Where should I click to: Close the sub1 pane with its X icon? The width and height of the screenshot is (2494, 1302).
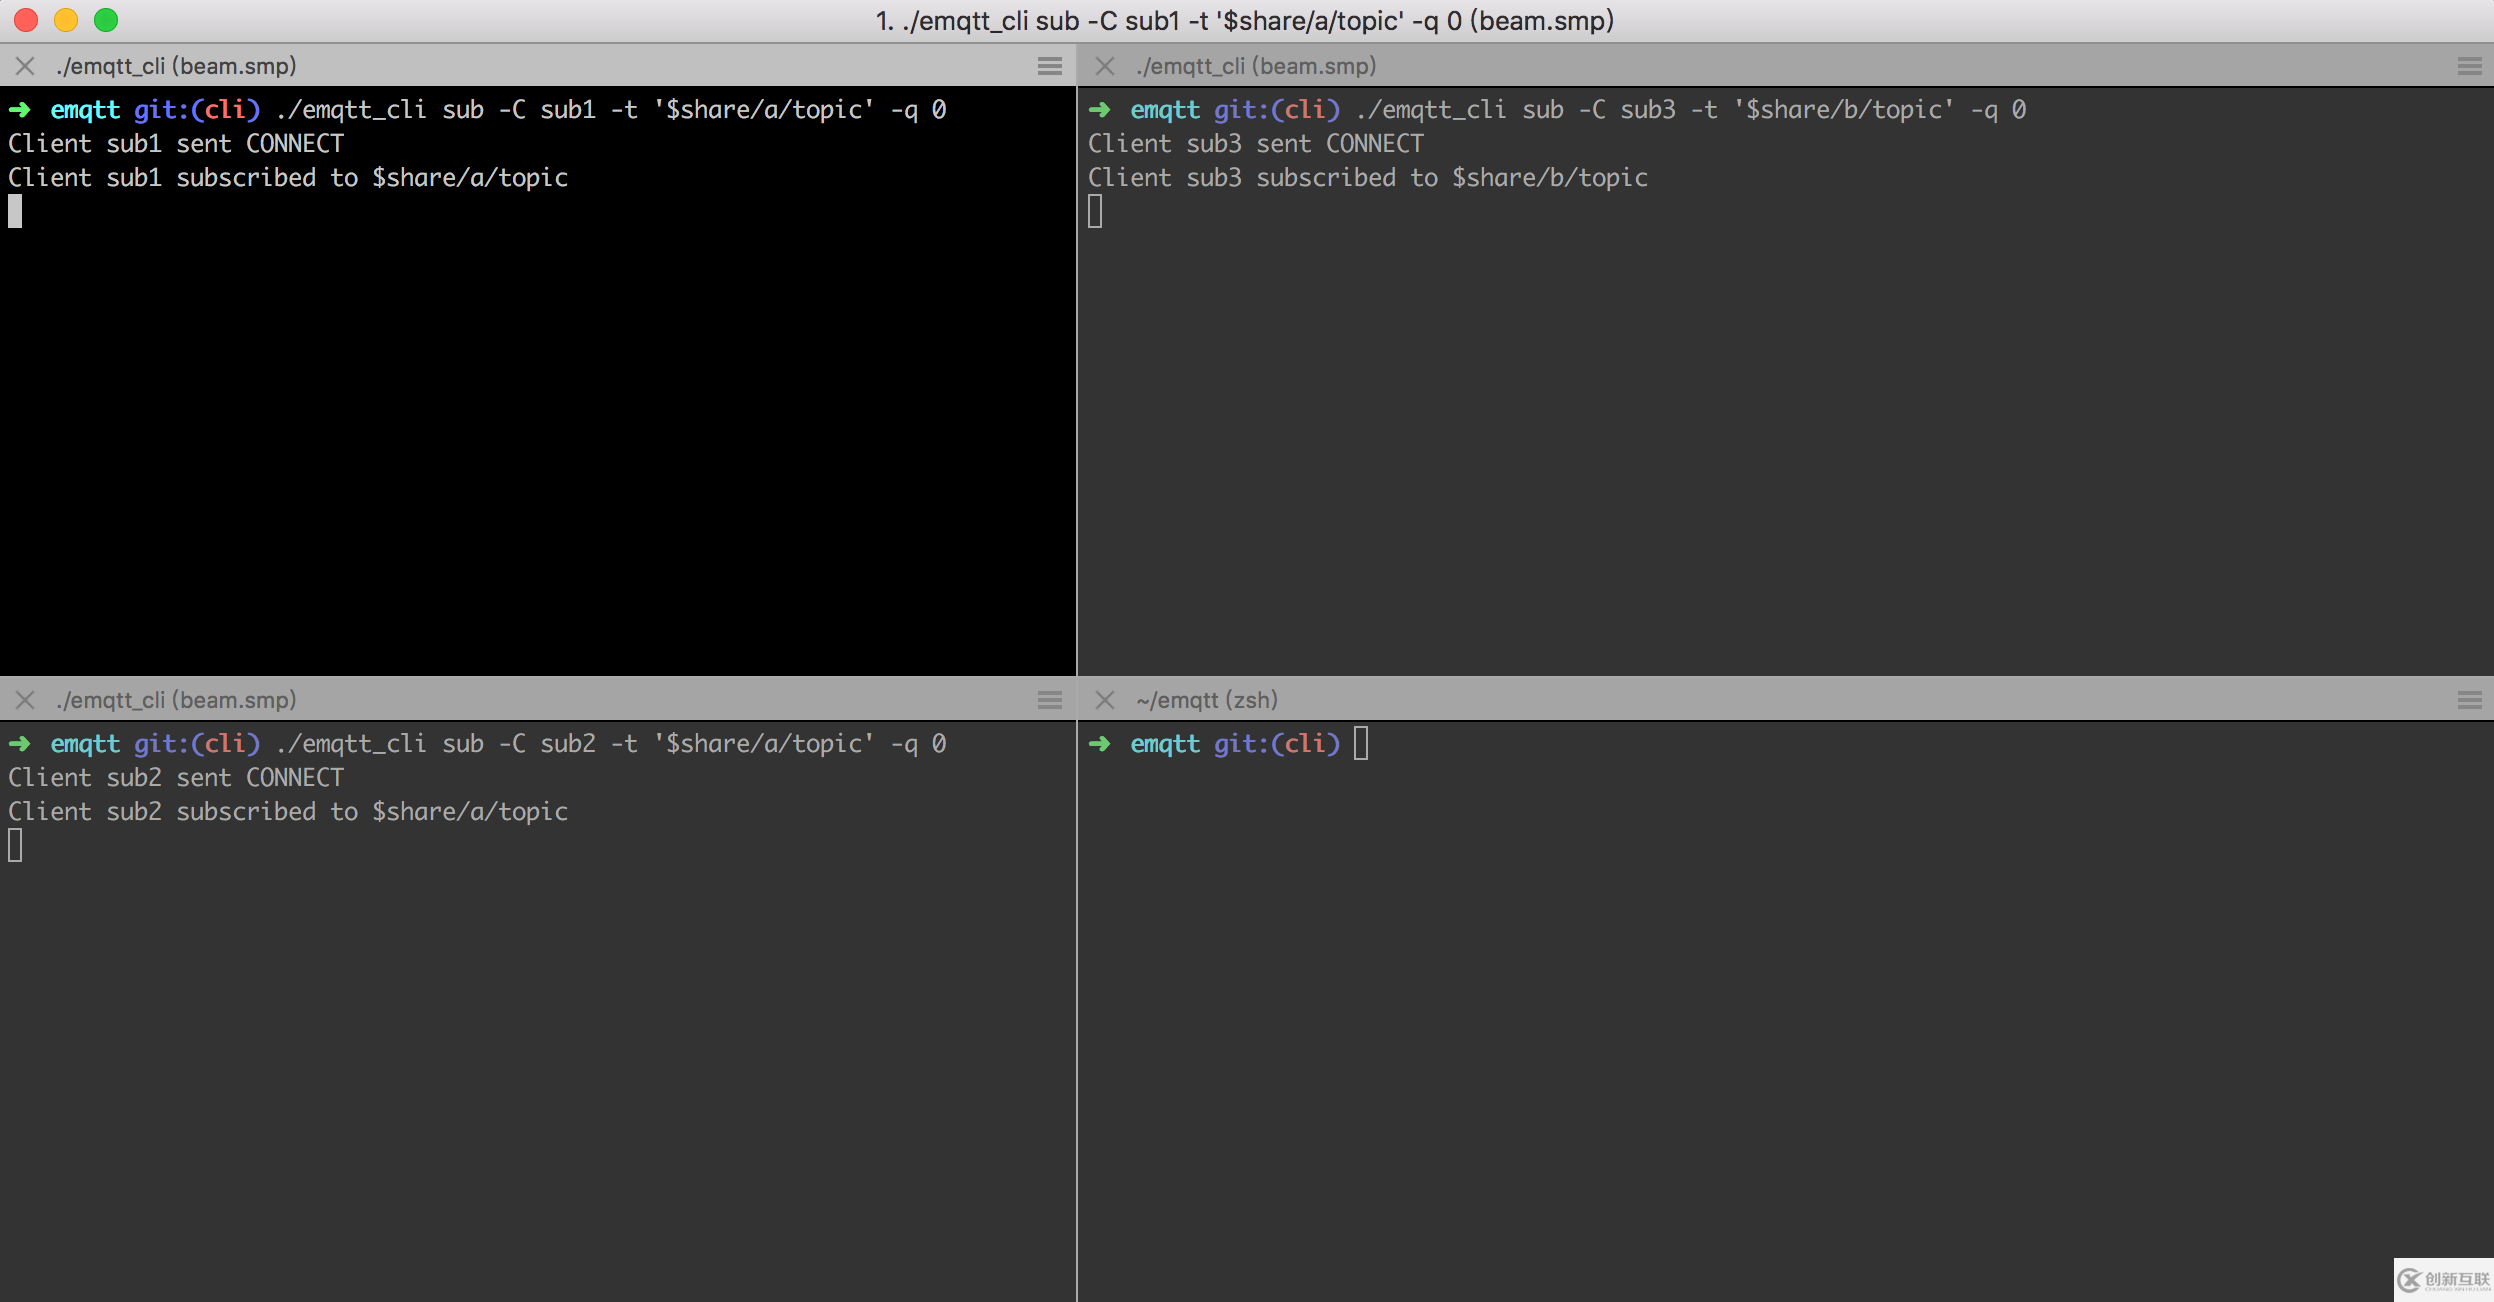click(x=26, y=66)
